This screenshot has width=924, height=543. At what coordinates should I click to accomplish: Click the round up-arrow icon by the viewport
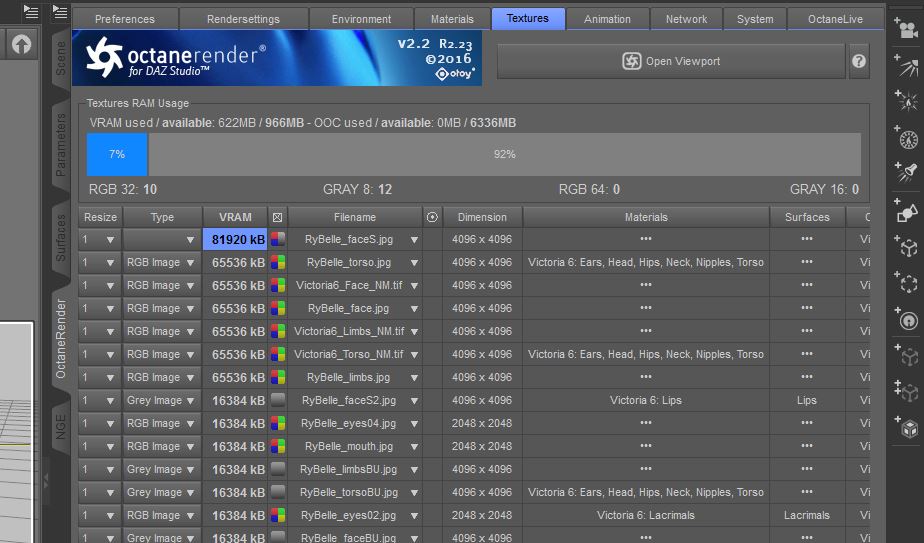[x=21, y=44]
